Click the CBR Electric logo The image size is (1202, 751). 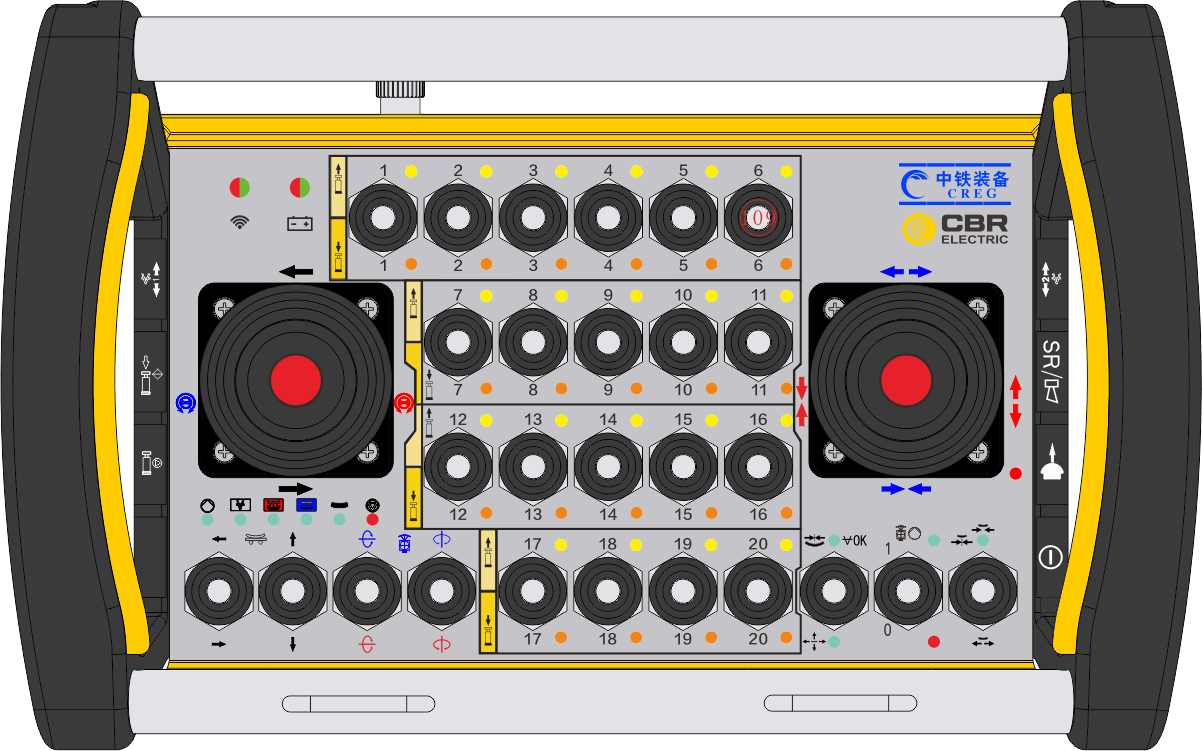[x=954, y=229]
